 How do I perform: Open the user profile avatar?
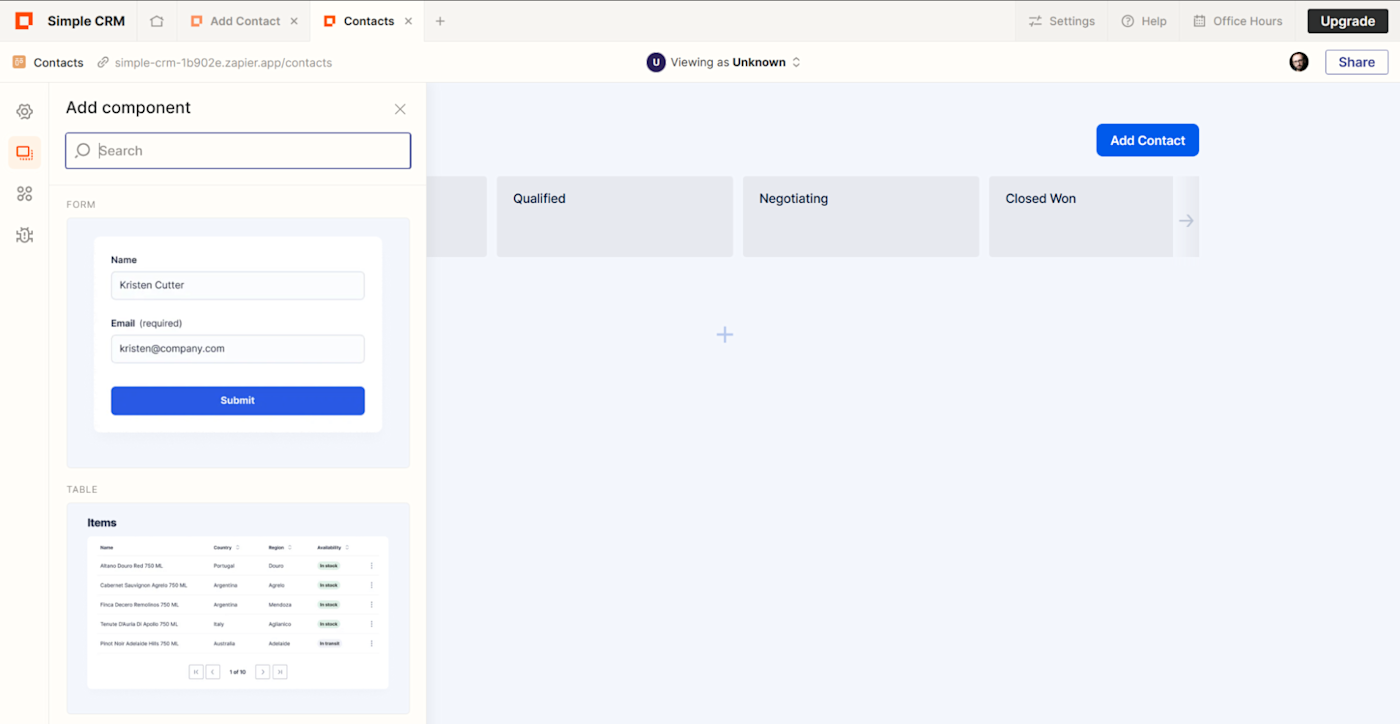coord(1299,62)
